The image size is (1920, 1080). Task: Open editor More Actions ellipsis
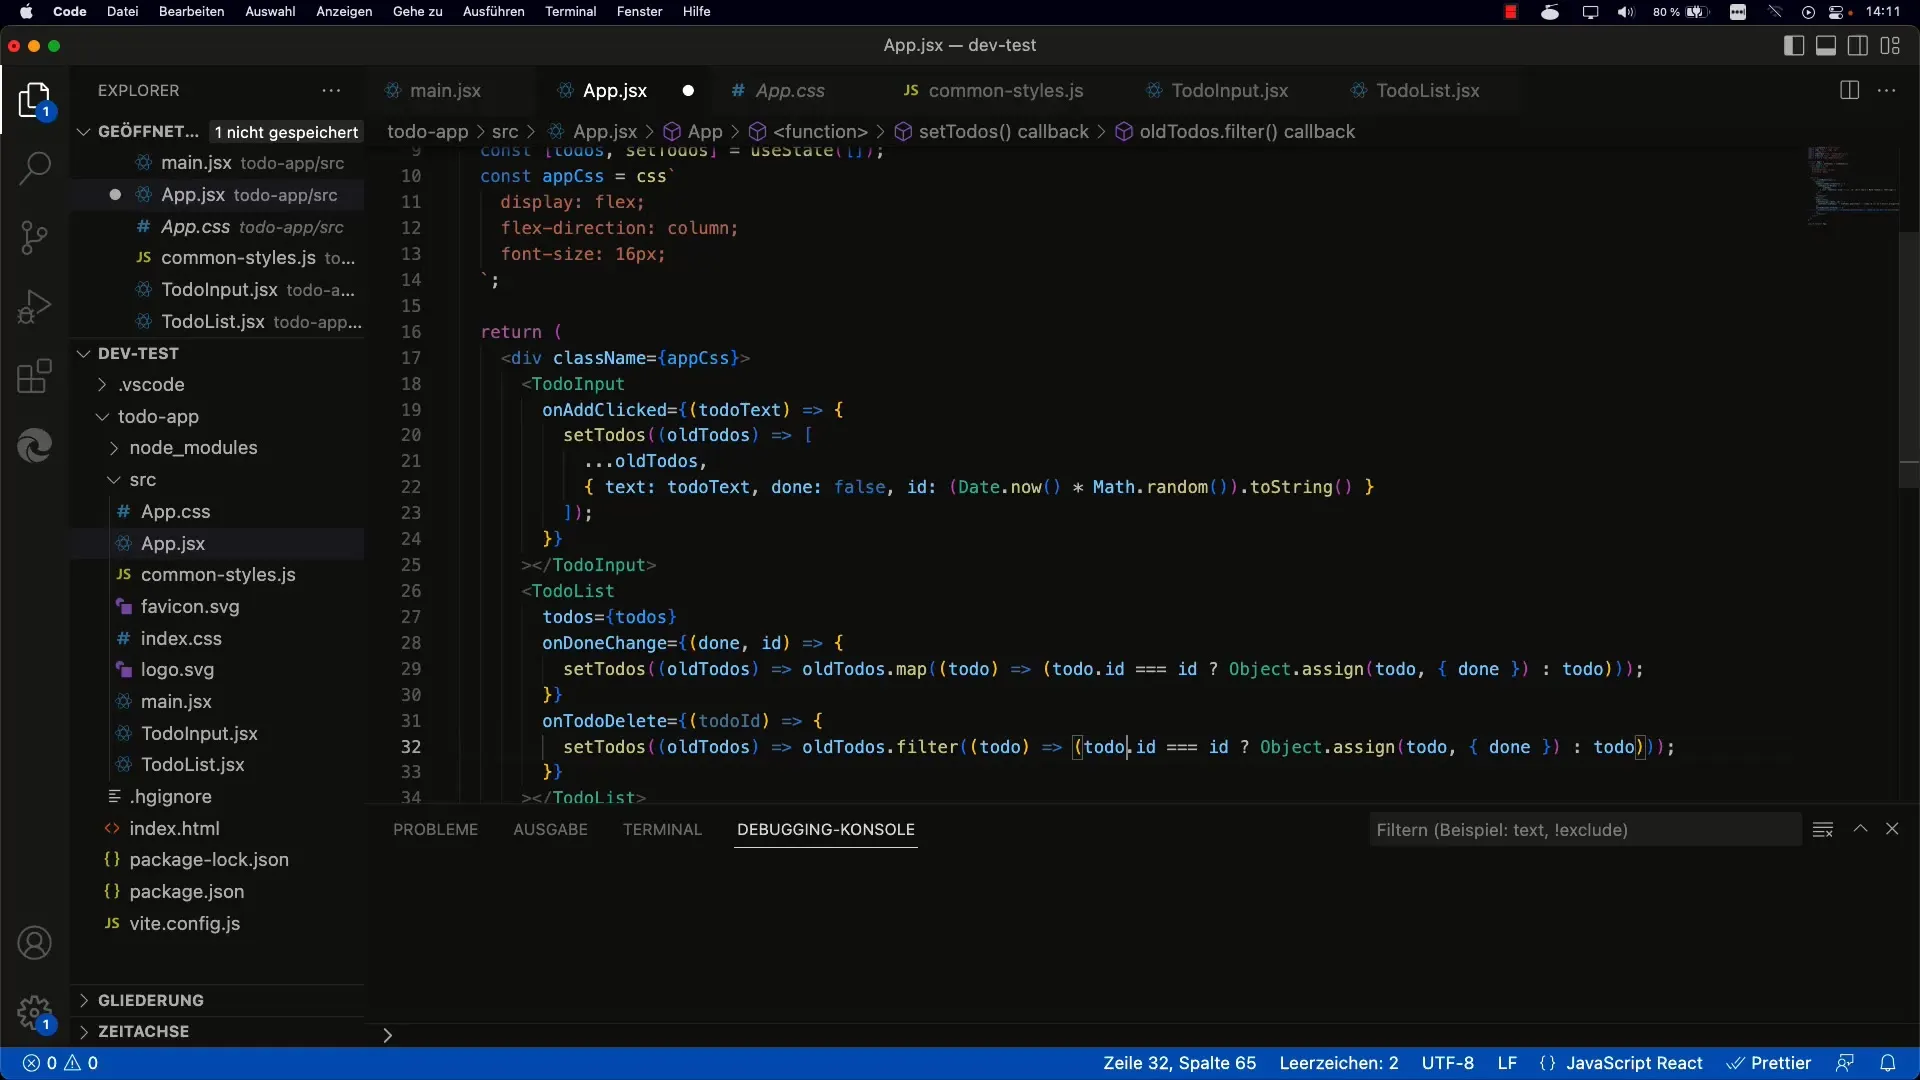pos(1887,90)
